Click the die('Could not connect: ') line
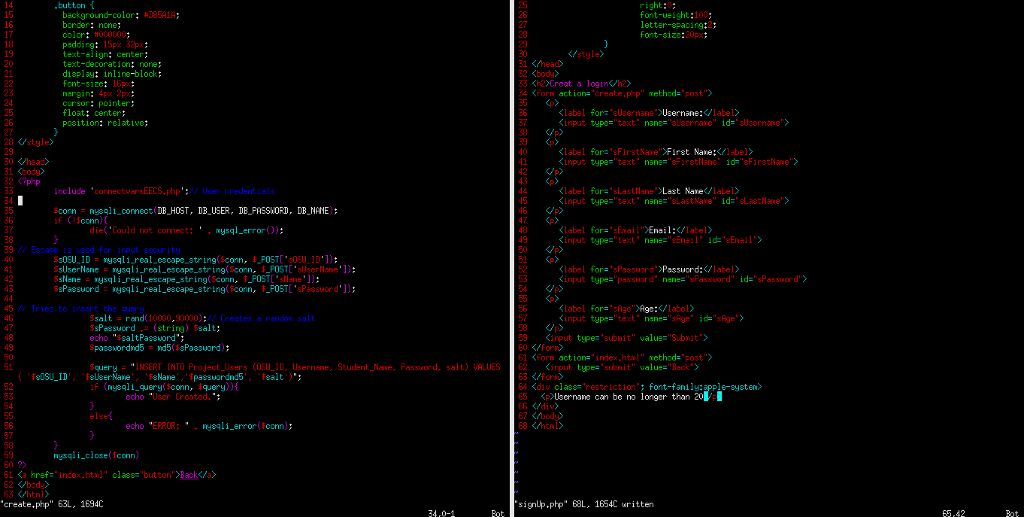This screenshot has width=1024, height=517. click(187, 230)
